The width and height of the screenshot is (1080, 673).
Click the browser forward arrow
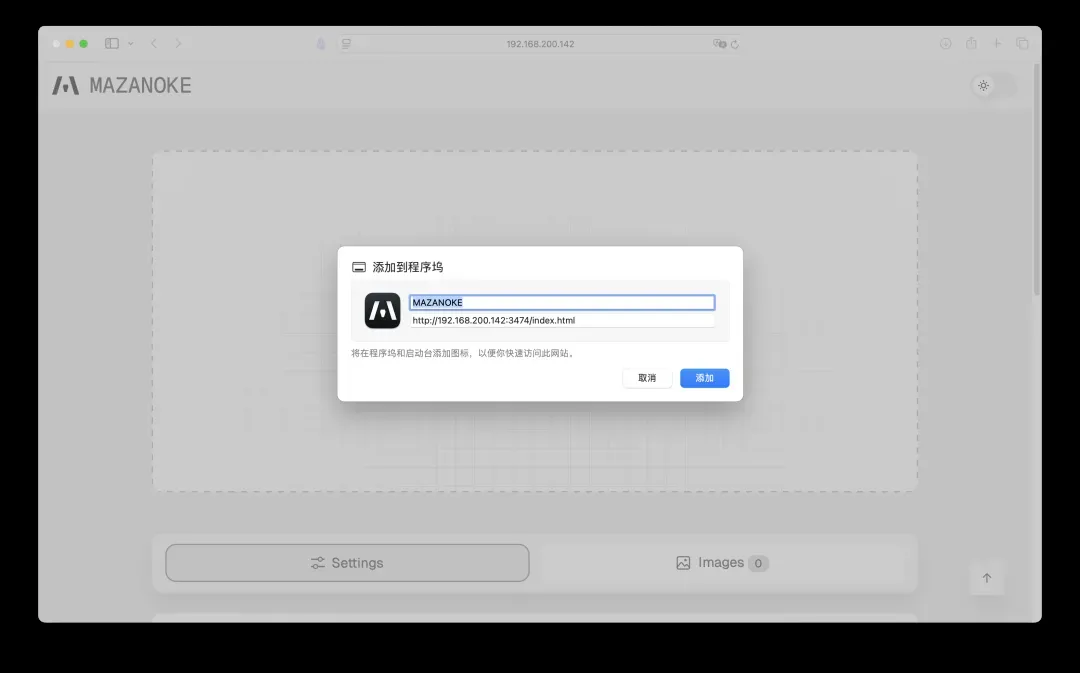pyautogui.click(x=178, y=44)
